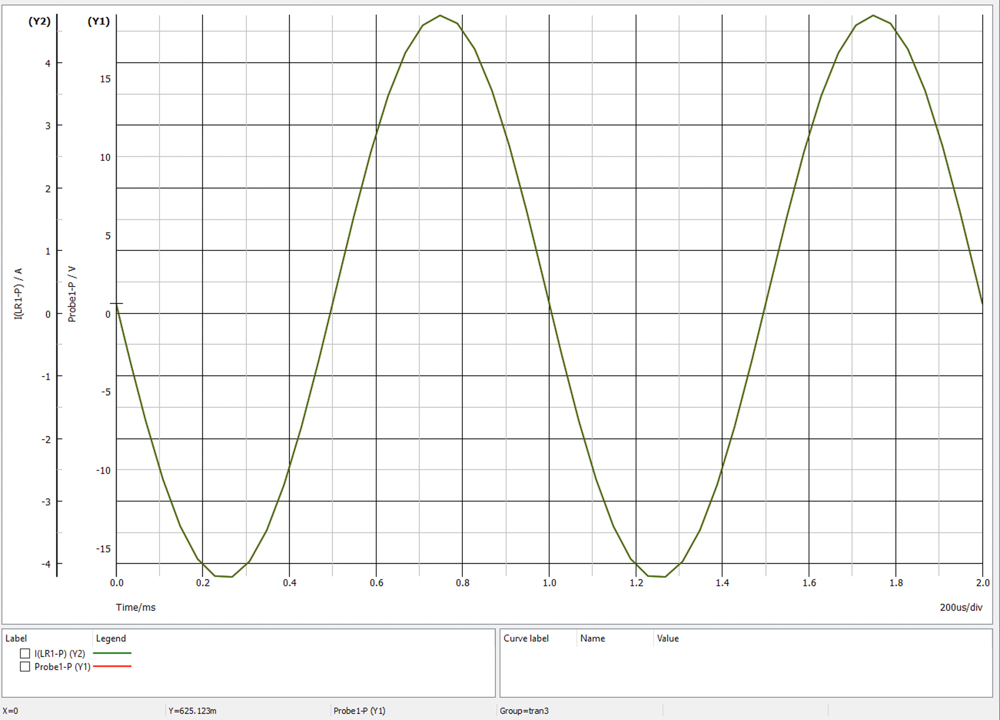Click the Label column header
This screenshot has width=1000, height=720.
(16, 638)
